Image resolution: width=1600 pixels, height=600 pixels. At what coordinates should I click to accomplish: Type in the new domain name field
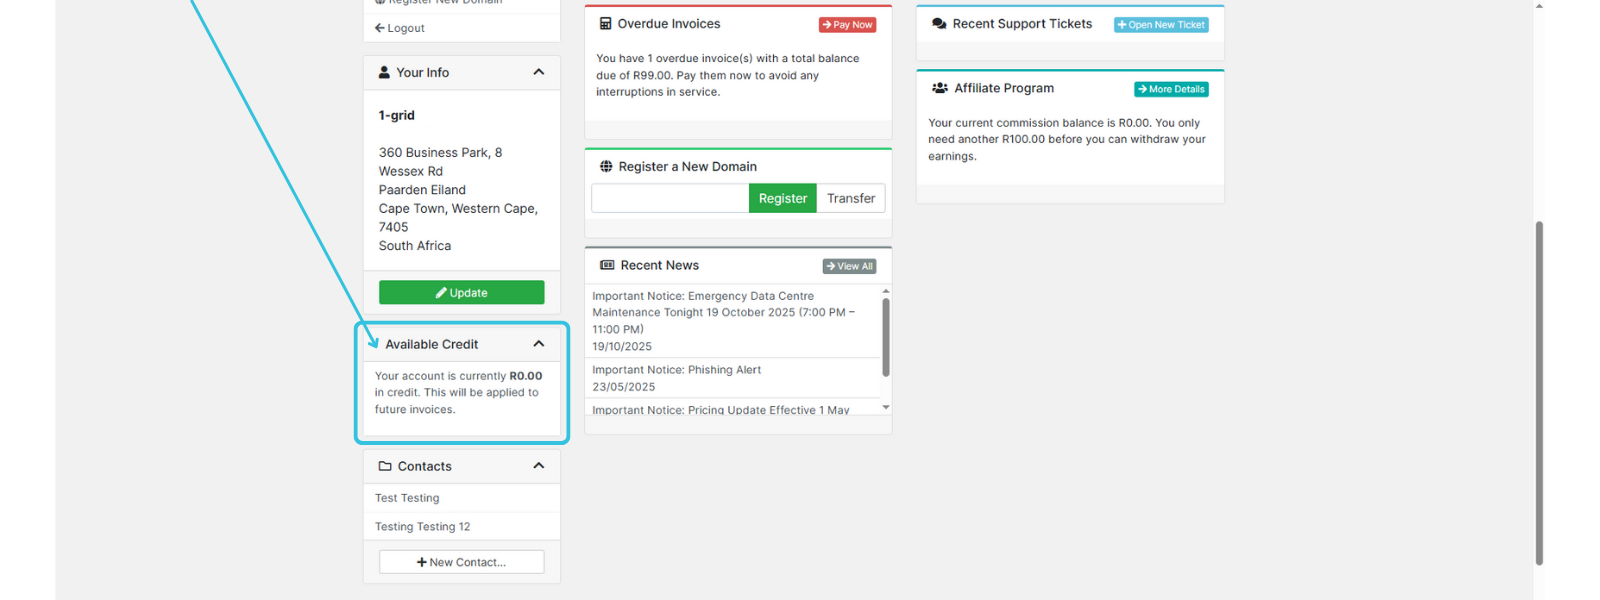tap(670, 198)
